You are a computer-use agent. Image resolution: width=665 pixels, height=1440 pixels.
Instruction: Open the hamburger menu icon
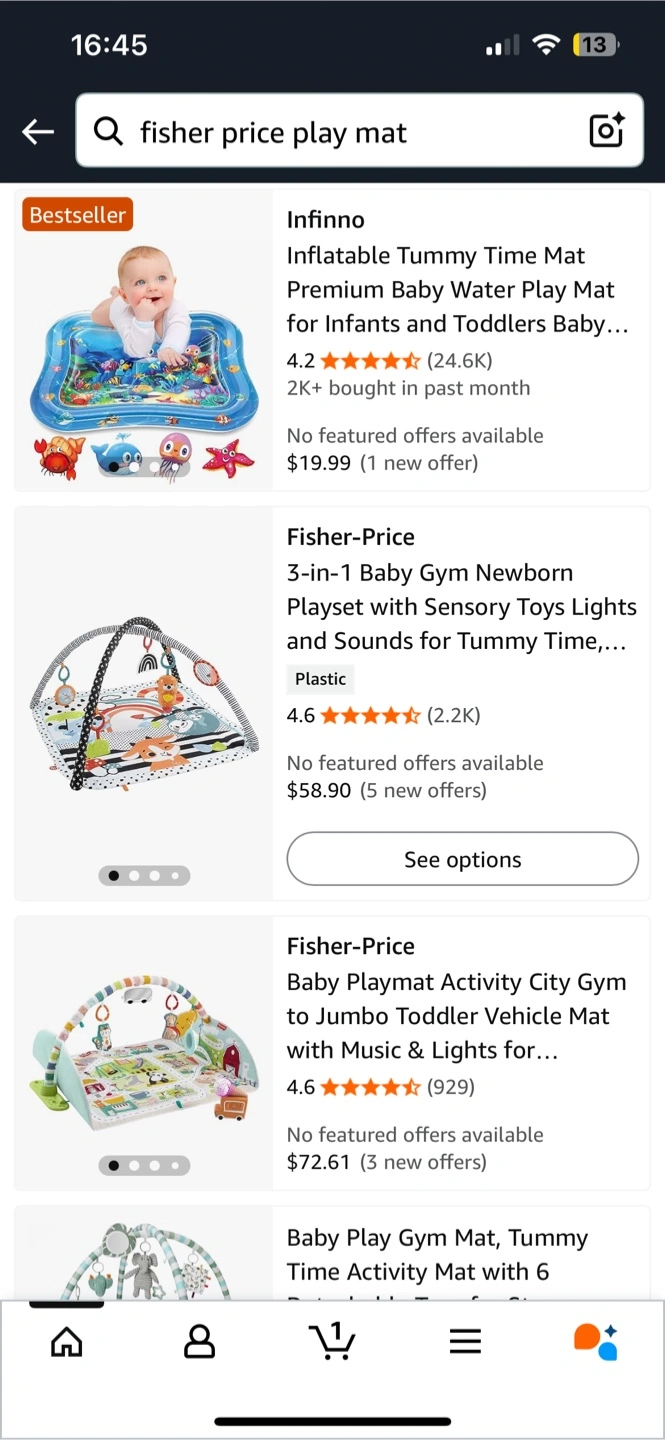pyautogui.click(x=465, y=1342)
